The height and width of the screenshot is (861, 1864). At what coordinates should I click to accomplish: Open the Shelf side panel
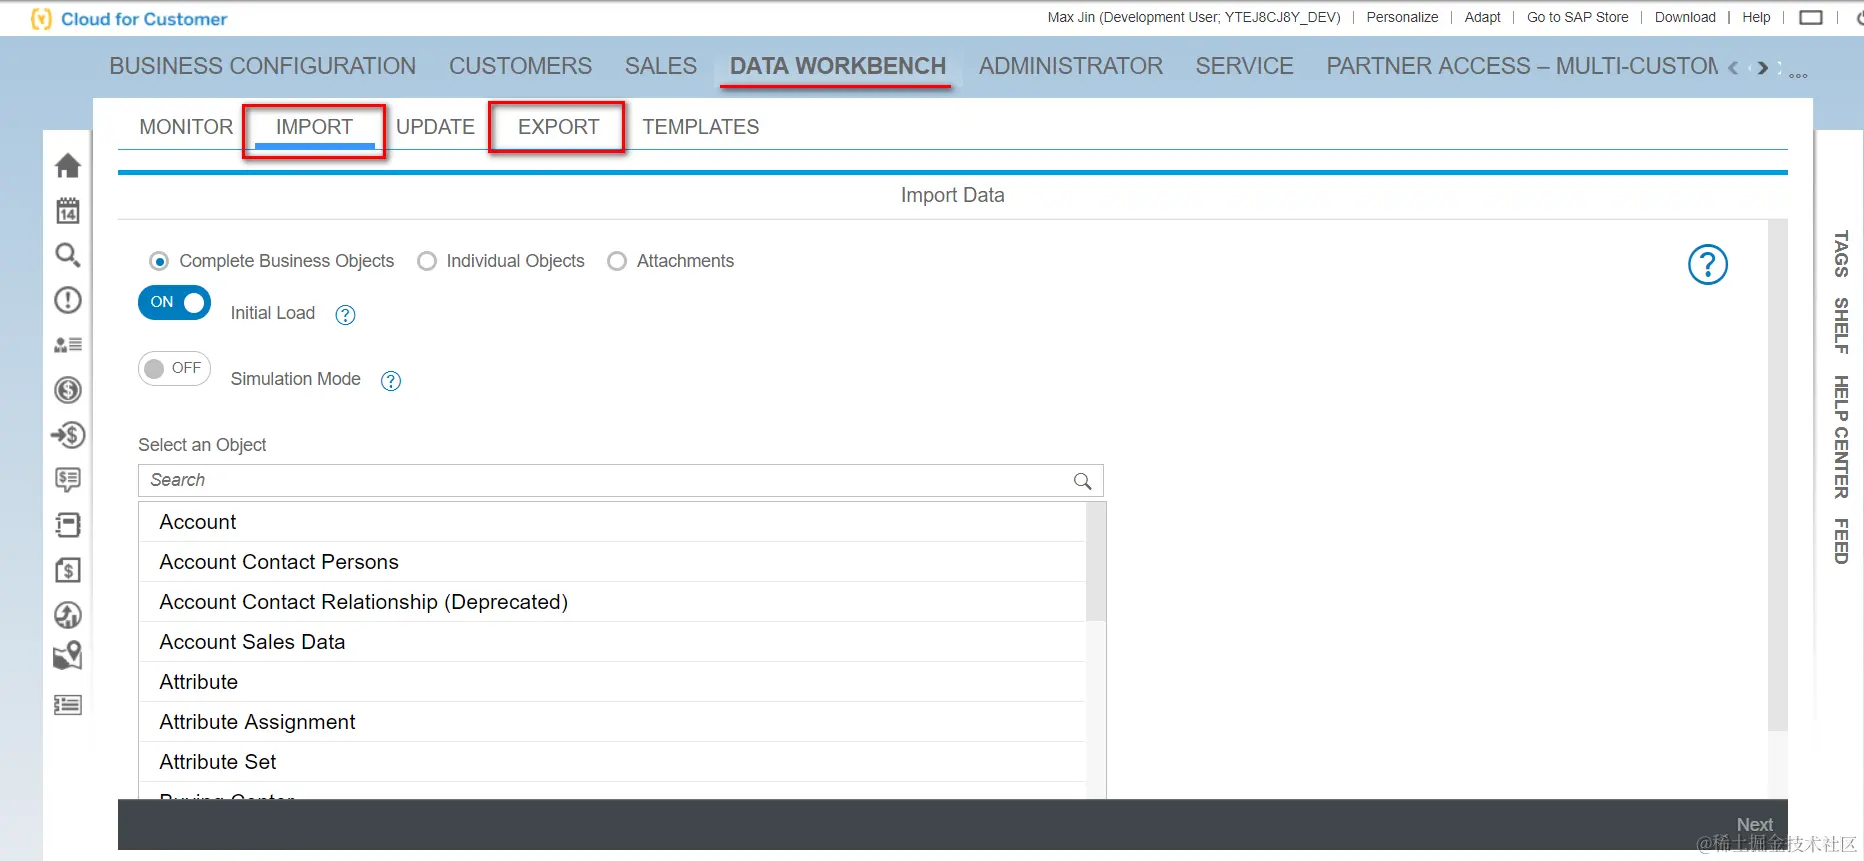[1841, 326]
